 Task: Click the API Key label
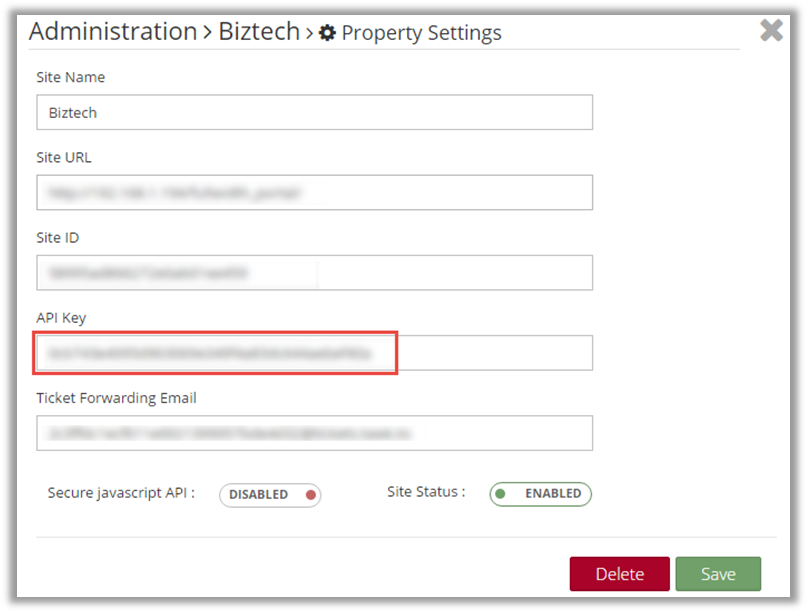(62, 318)
